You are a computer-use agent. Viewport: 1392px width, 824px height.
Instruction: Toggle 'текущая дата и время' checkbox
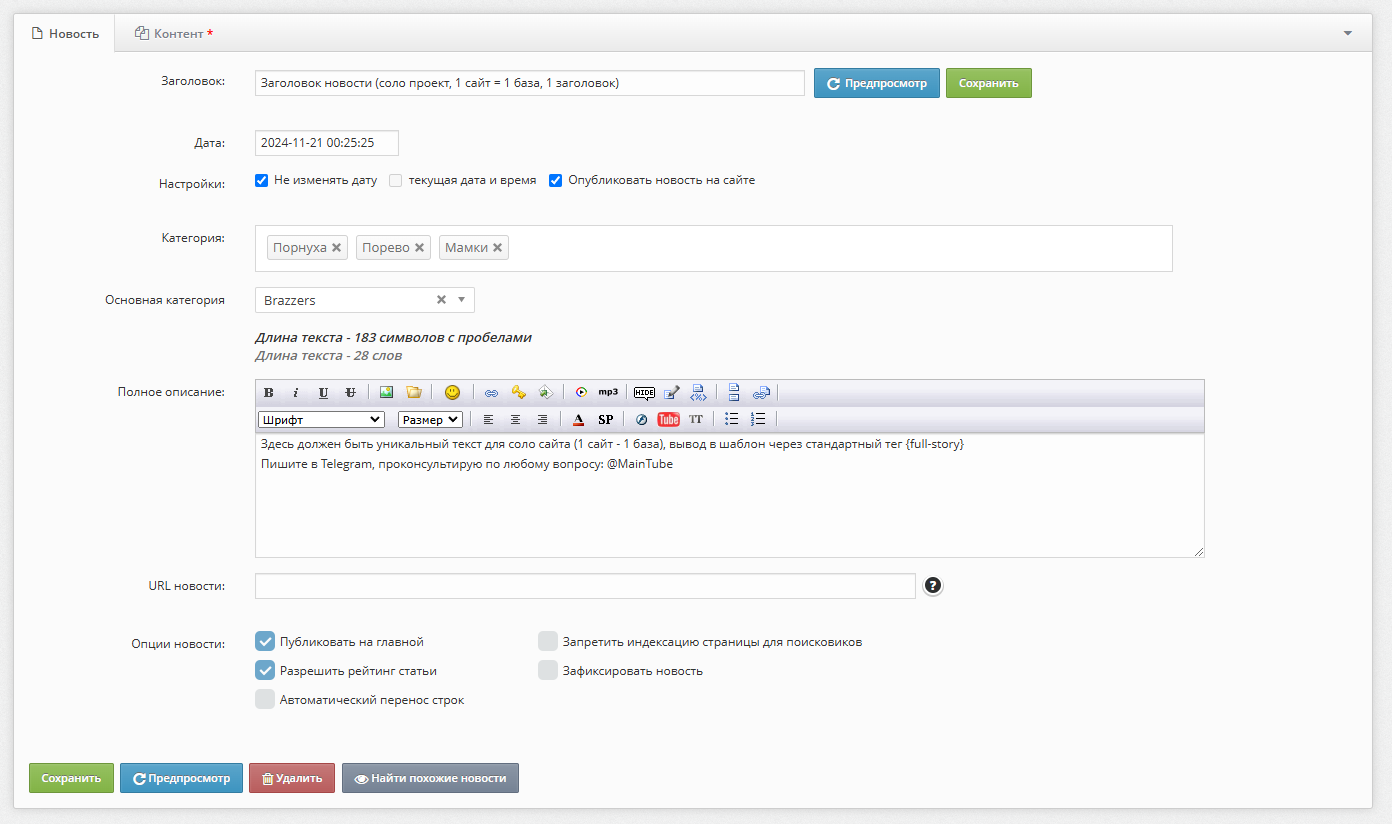coord(396,180)
